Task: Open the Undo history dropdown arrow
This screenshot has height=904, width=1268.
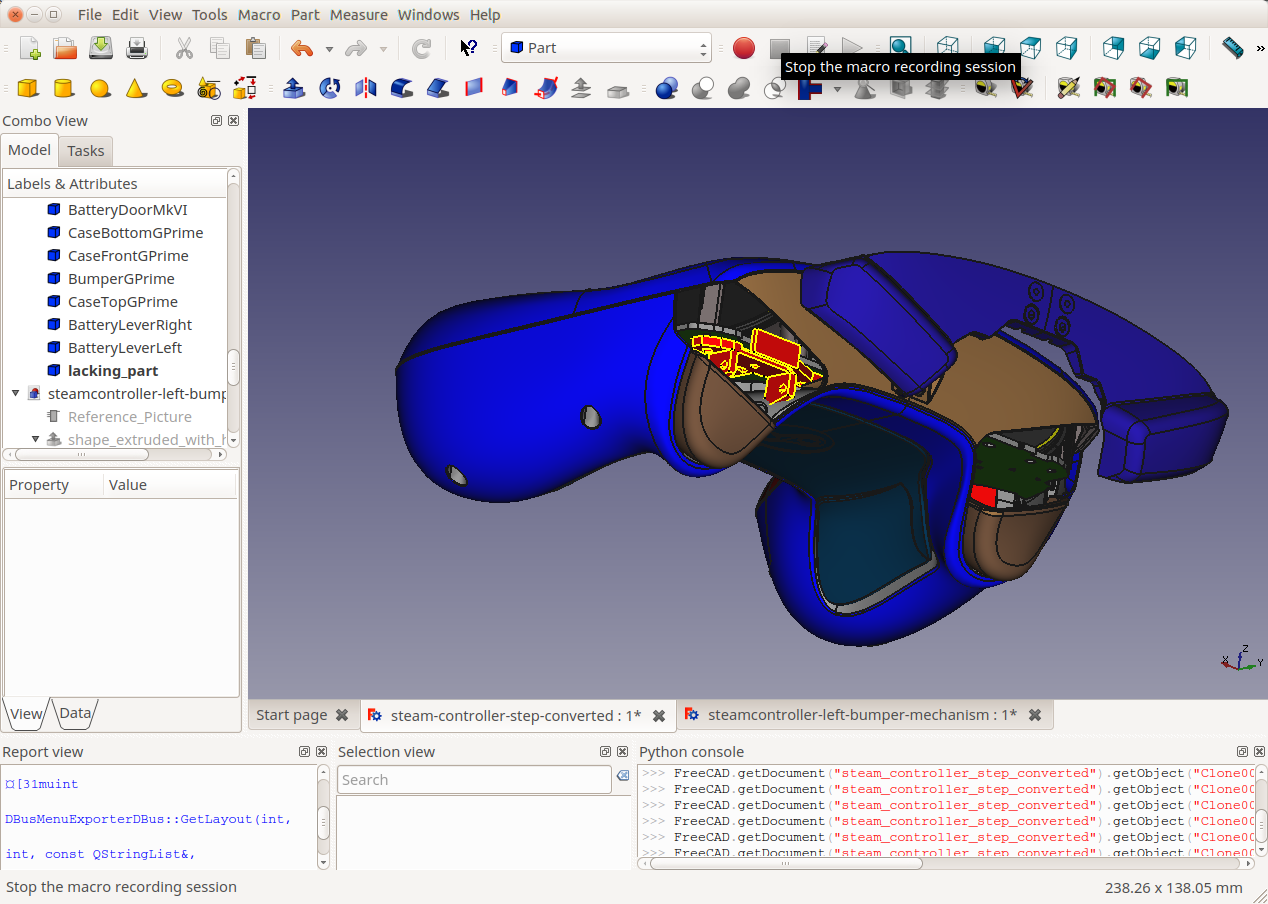Action: point(329,48)
